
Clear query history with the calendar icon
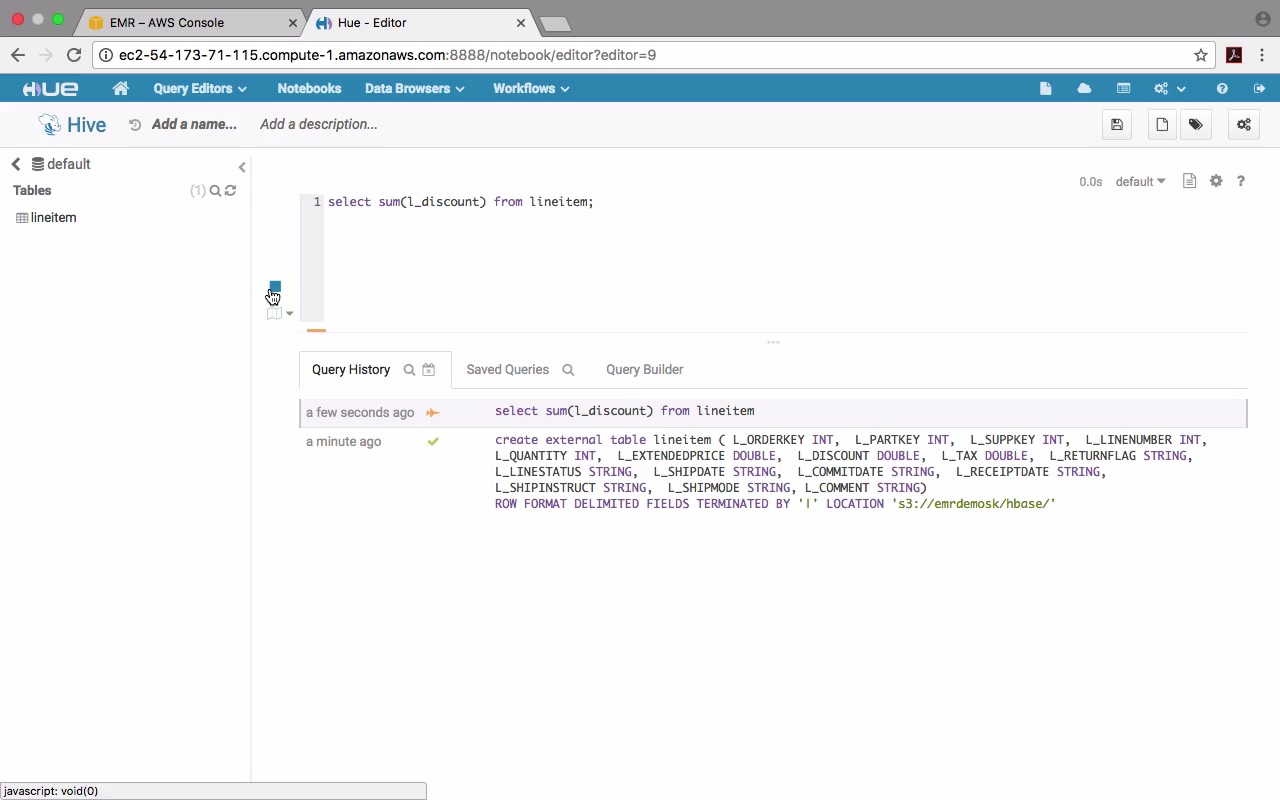click(x=429, y=370)
